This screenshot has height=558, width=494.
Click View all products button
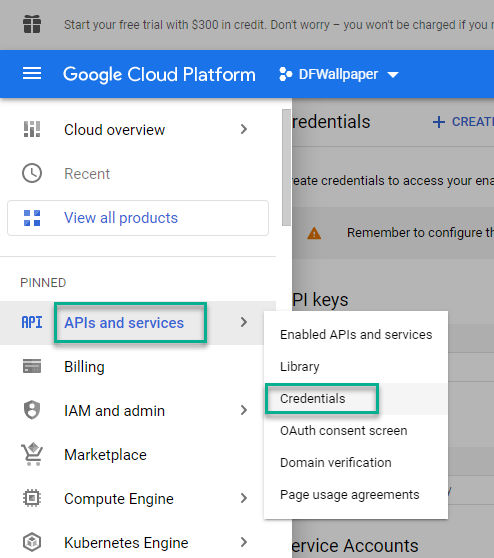pyautogui.click(x=138, y=218)
